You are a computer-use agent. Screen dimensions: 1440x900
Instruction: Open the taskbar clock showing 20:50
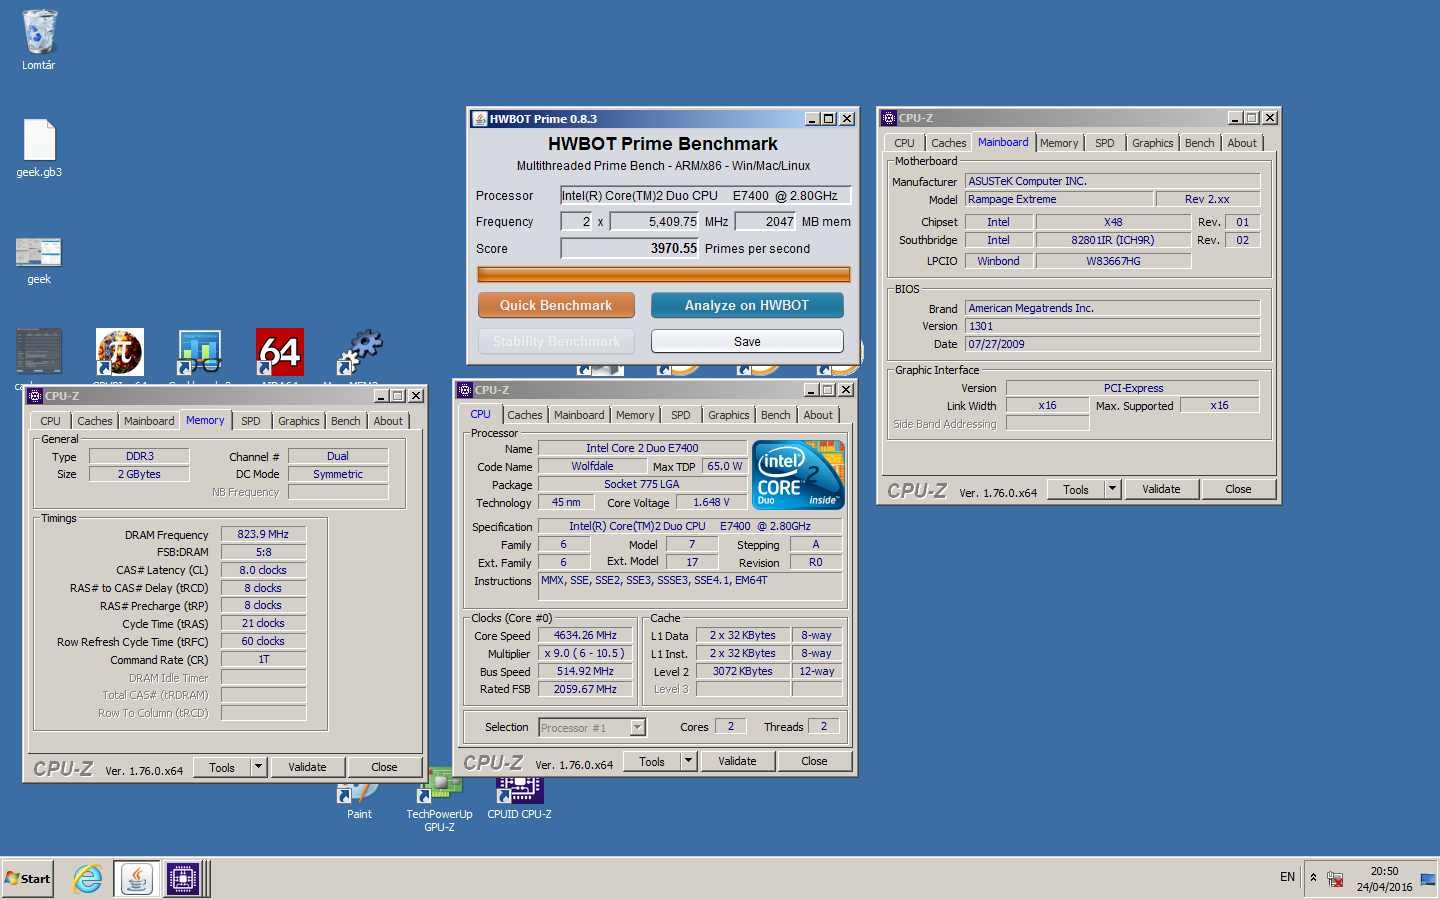click(x=1384, y=879)
